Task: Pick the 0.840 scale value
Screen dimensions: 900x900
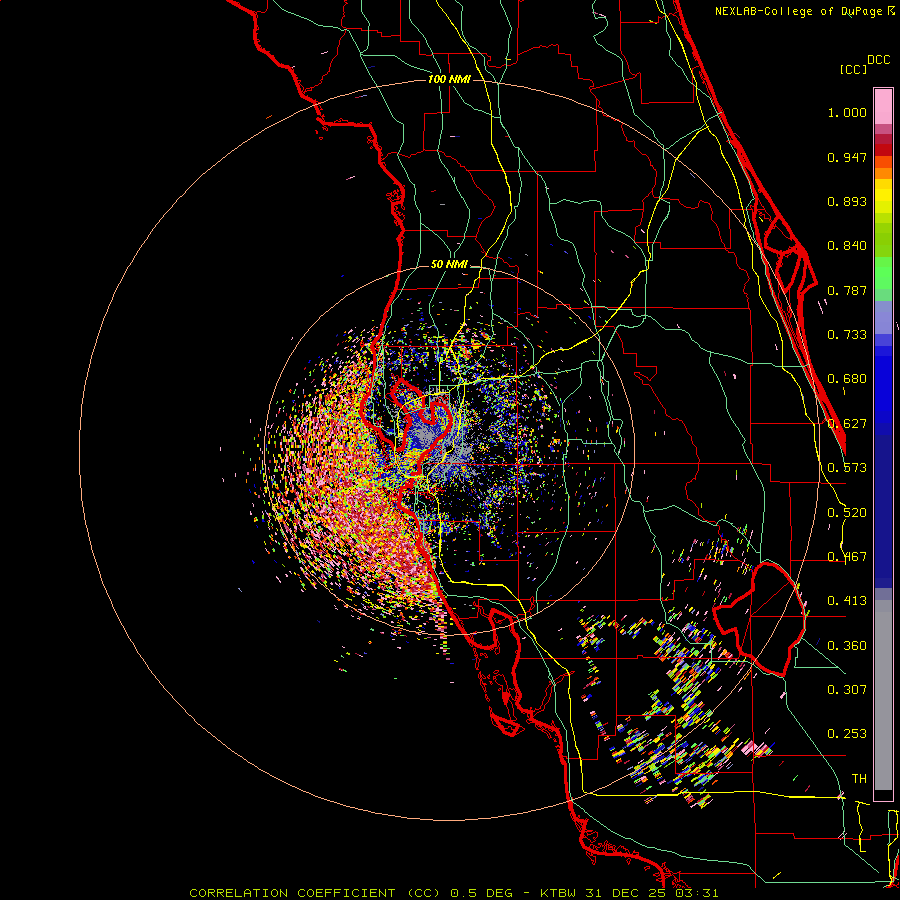Action: click(x=847, y=246)
